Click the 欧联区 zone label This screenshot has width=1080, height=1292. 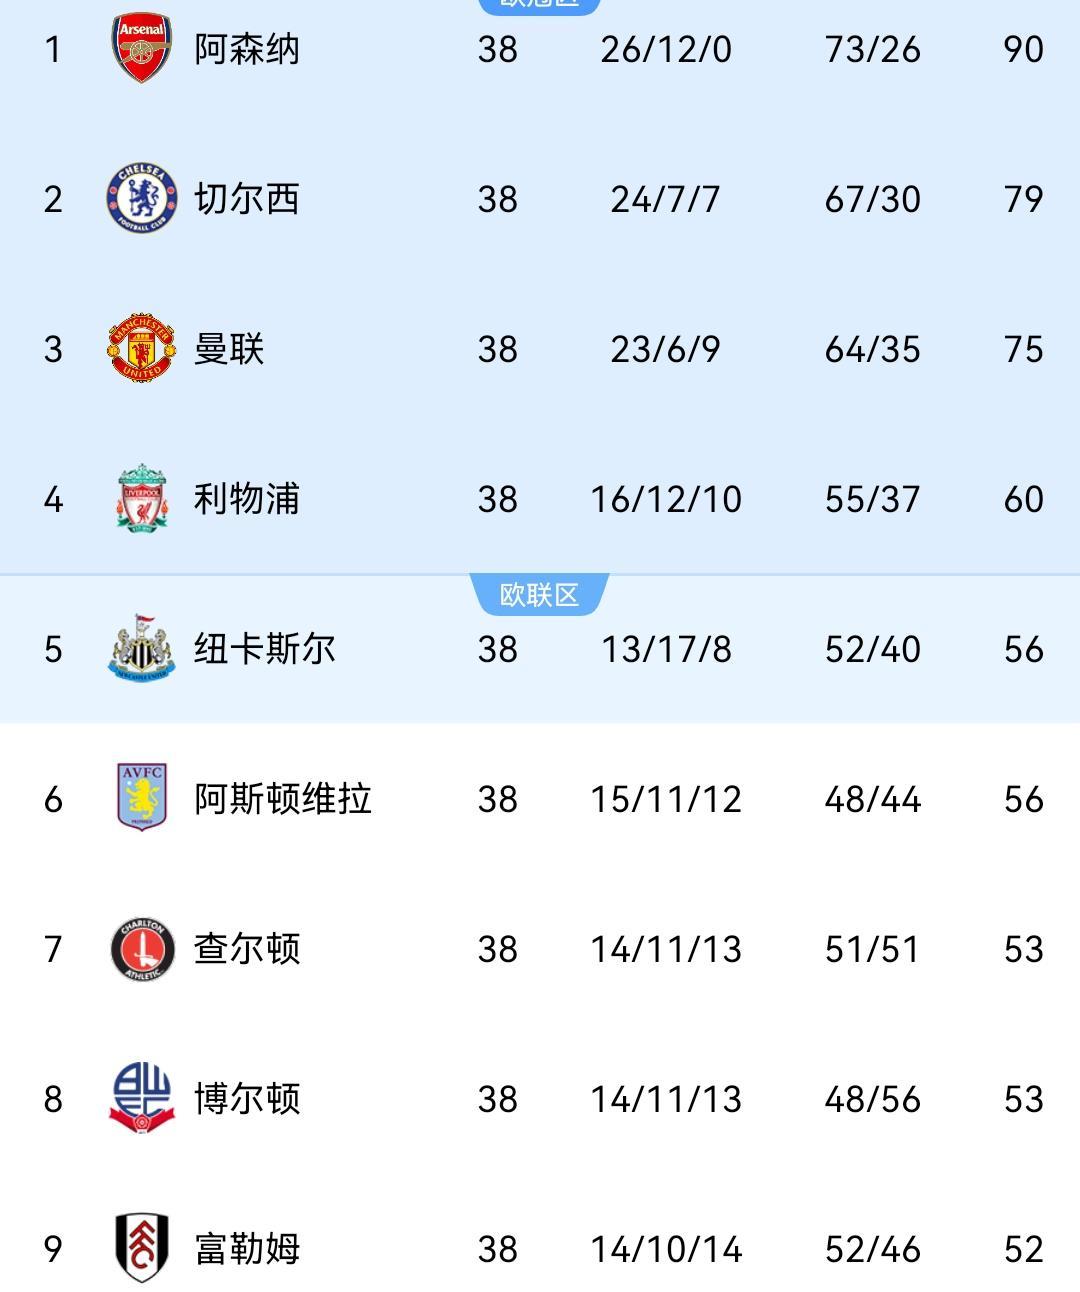pyautogui.click(x=539, y=595)
